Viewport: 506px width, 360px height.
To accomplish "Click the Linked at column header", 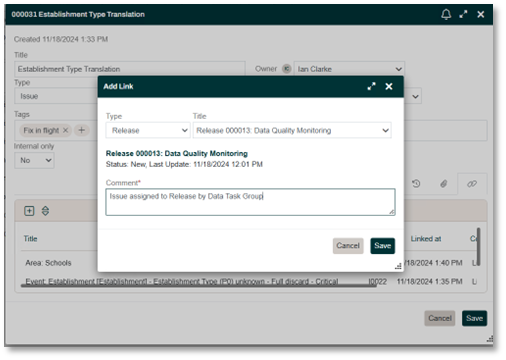I will 426,239.
